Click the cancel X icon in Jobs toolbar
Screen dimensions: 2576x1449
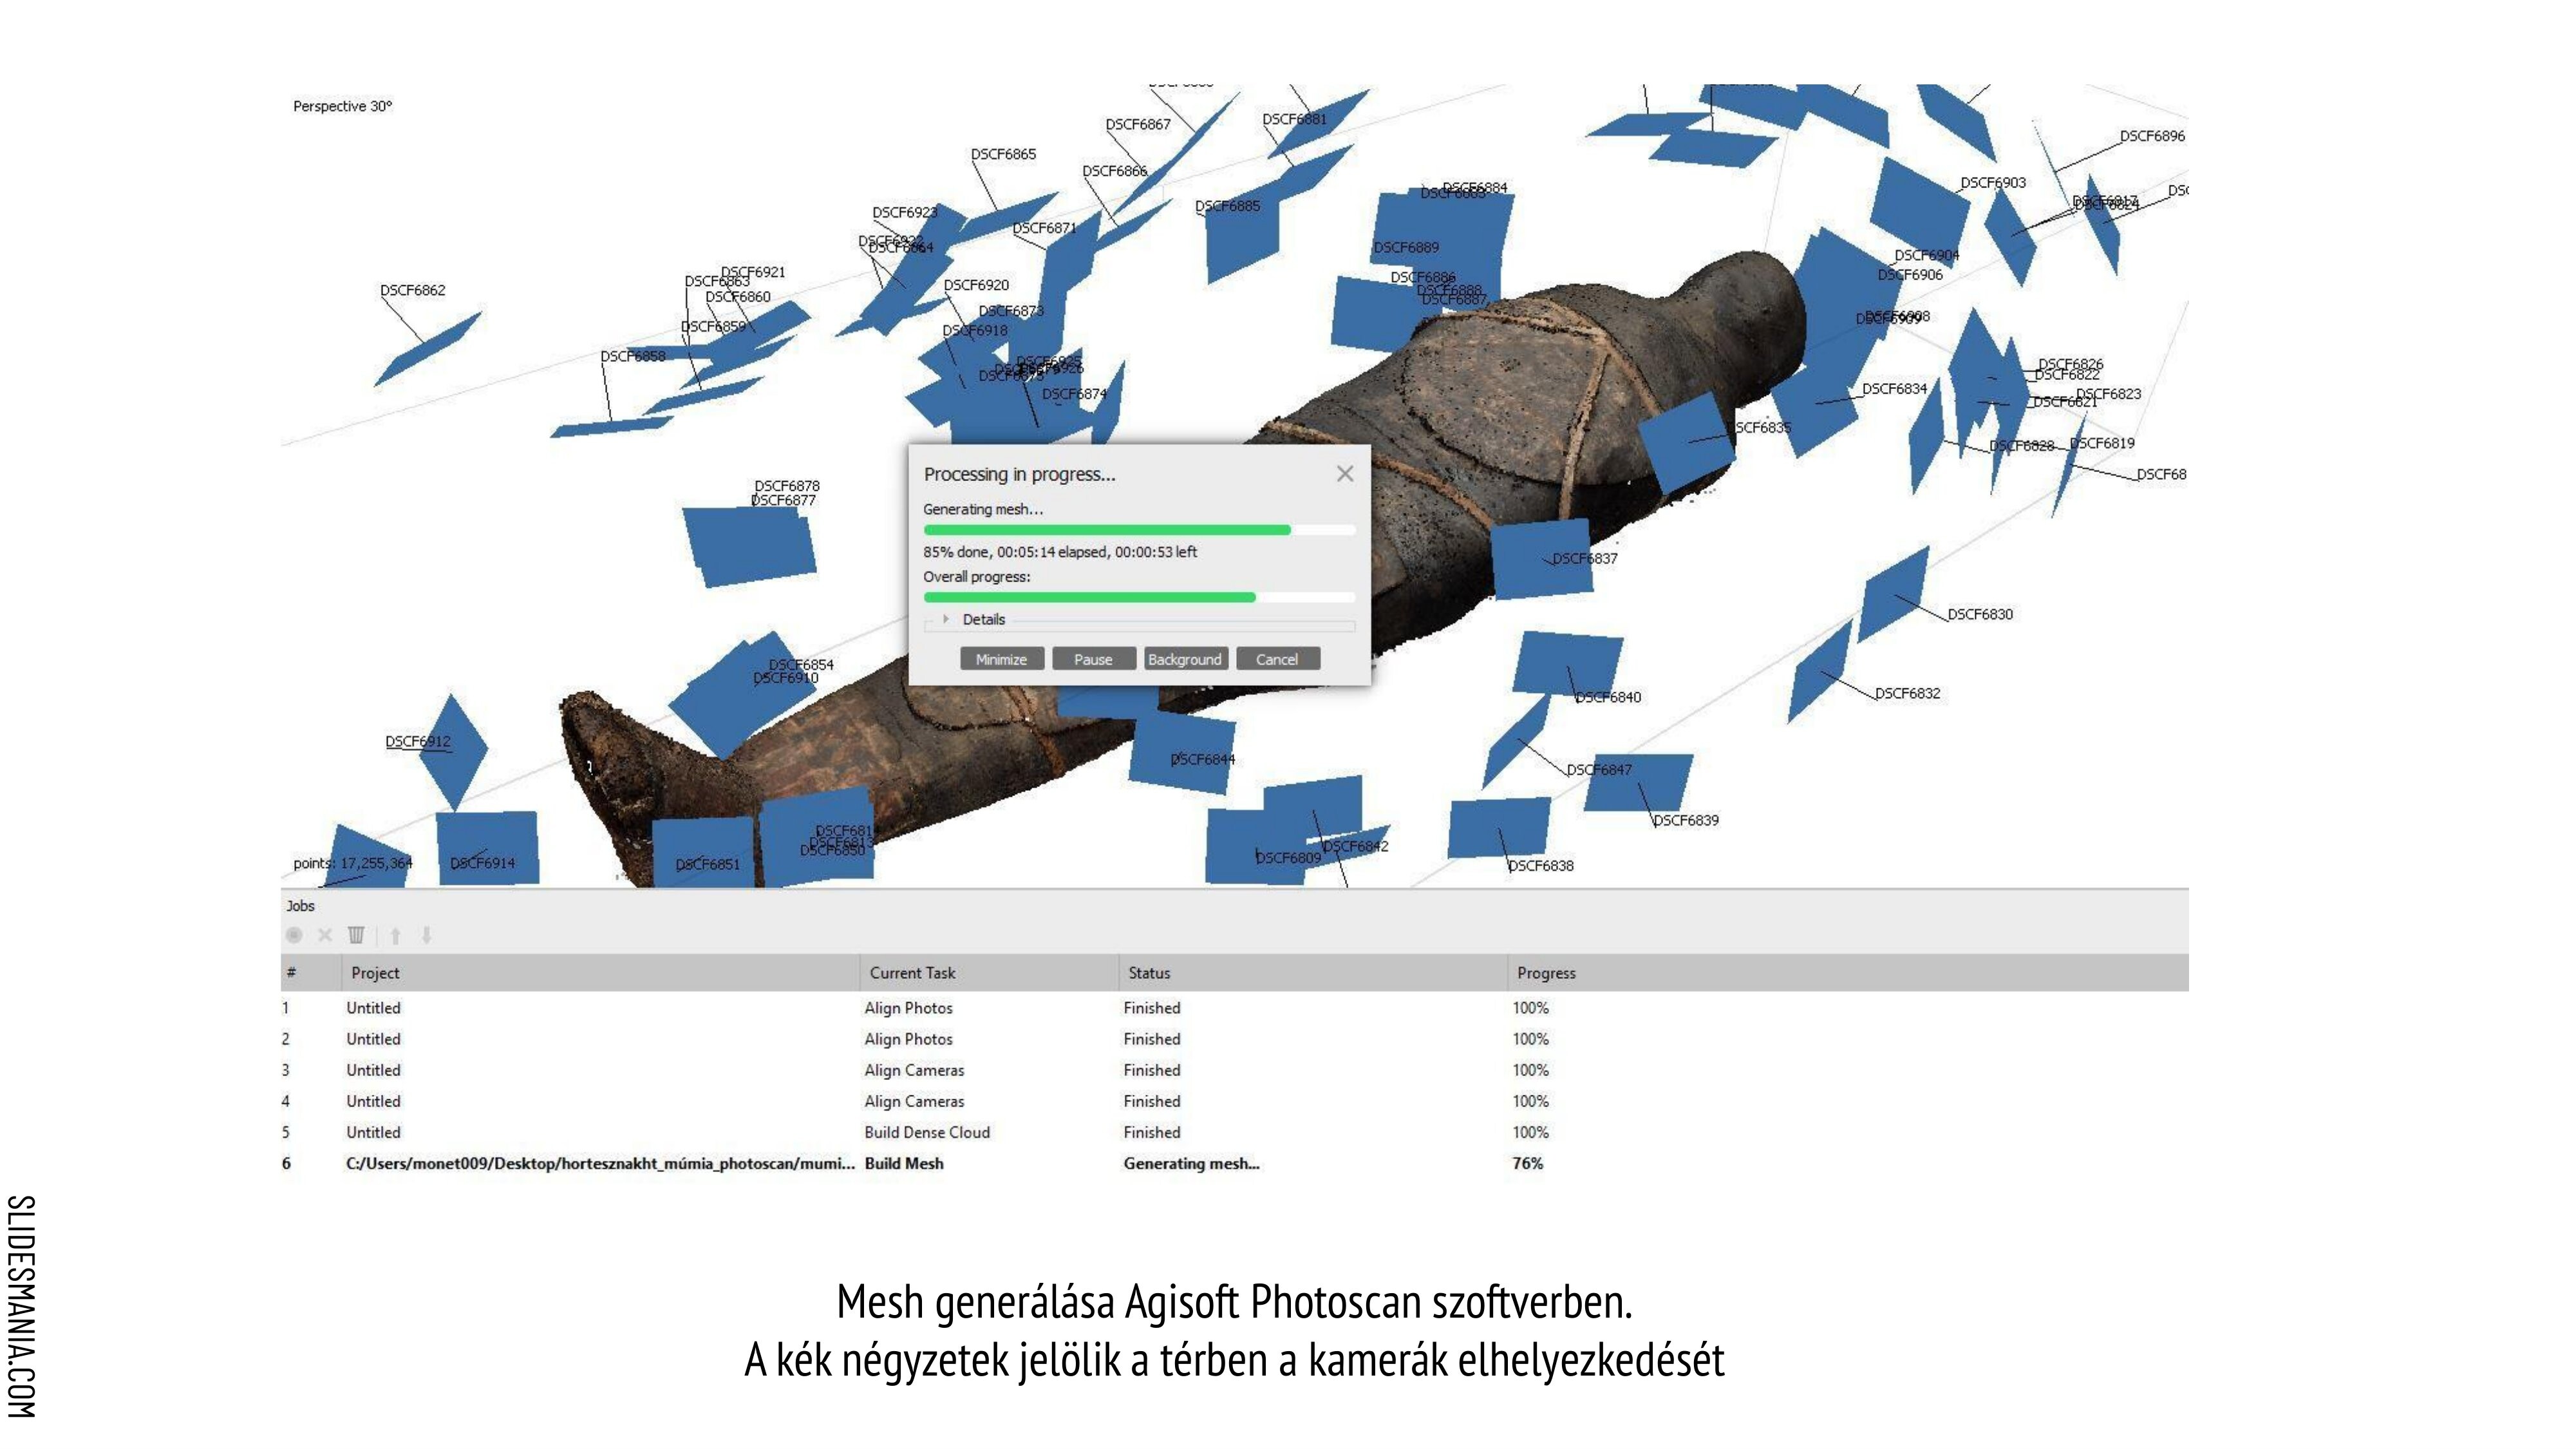point(325,936)
